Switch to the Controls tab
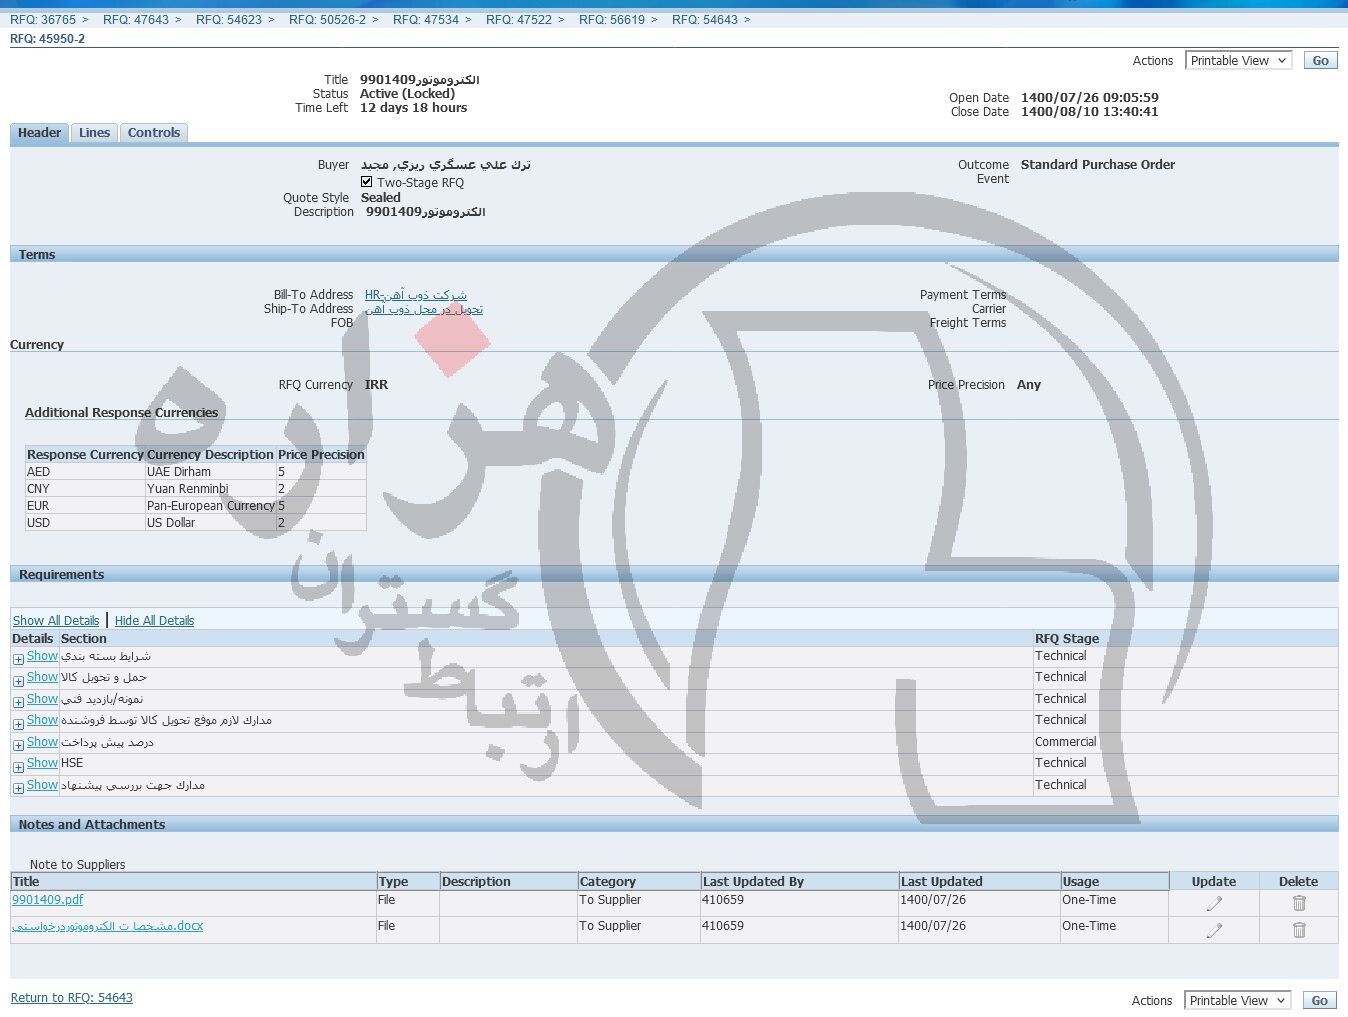Viewport: 1348px width, 1017px height. coord(154,133)
